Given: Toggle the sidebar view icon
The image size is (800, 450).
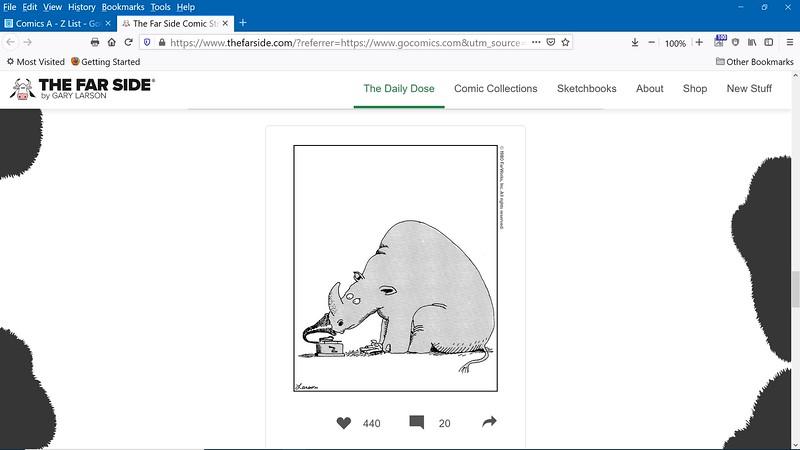Looking at the screenshot, I should 769,42.
